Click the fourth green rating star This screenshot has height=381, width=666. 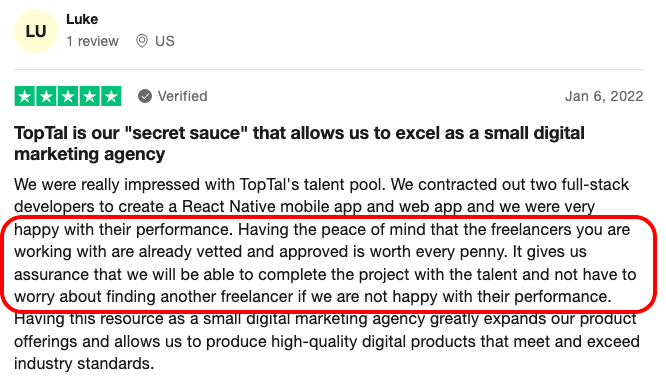[x=90, y=96]
